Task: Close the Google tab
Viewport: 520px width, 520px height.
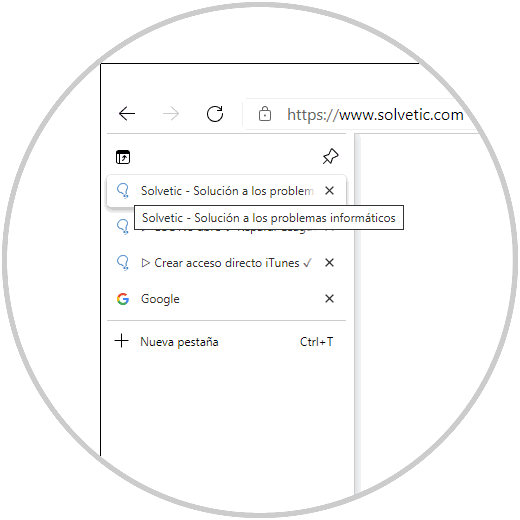Action: pos(329,298)
